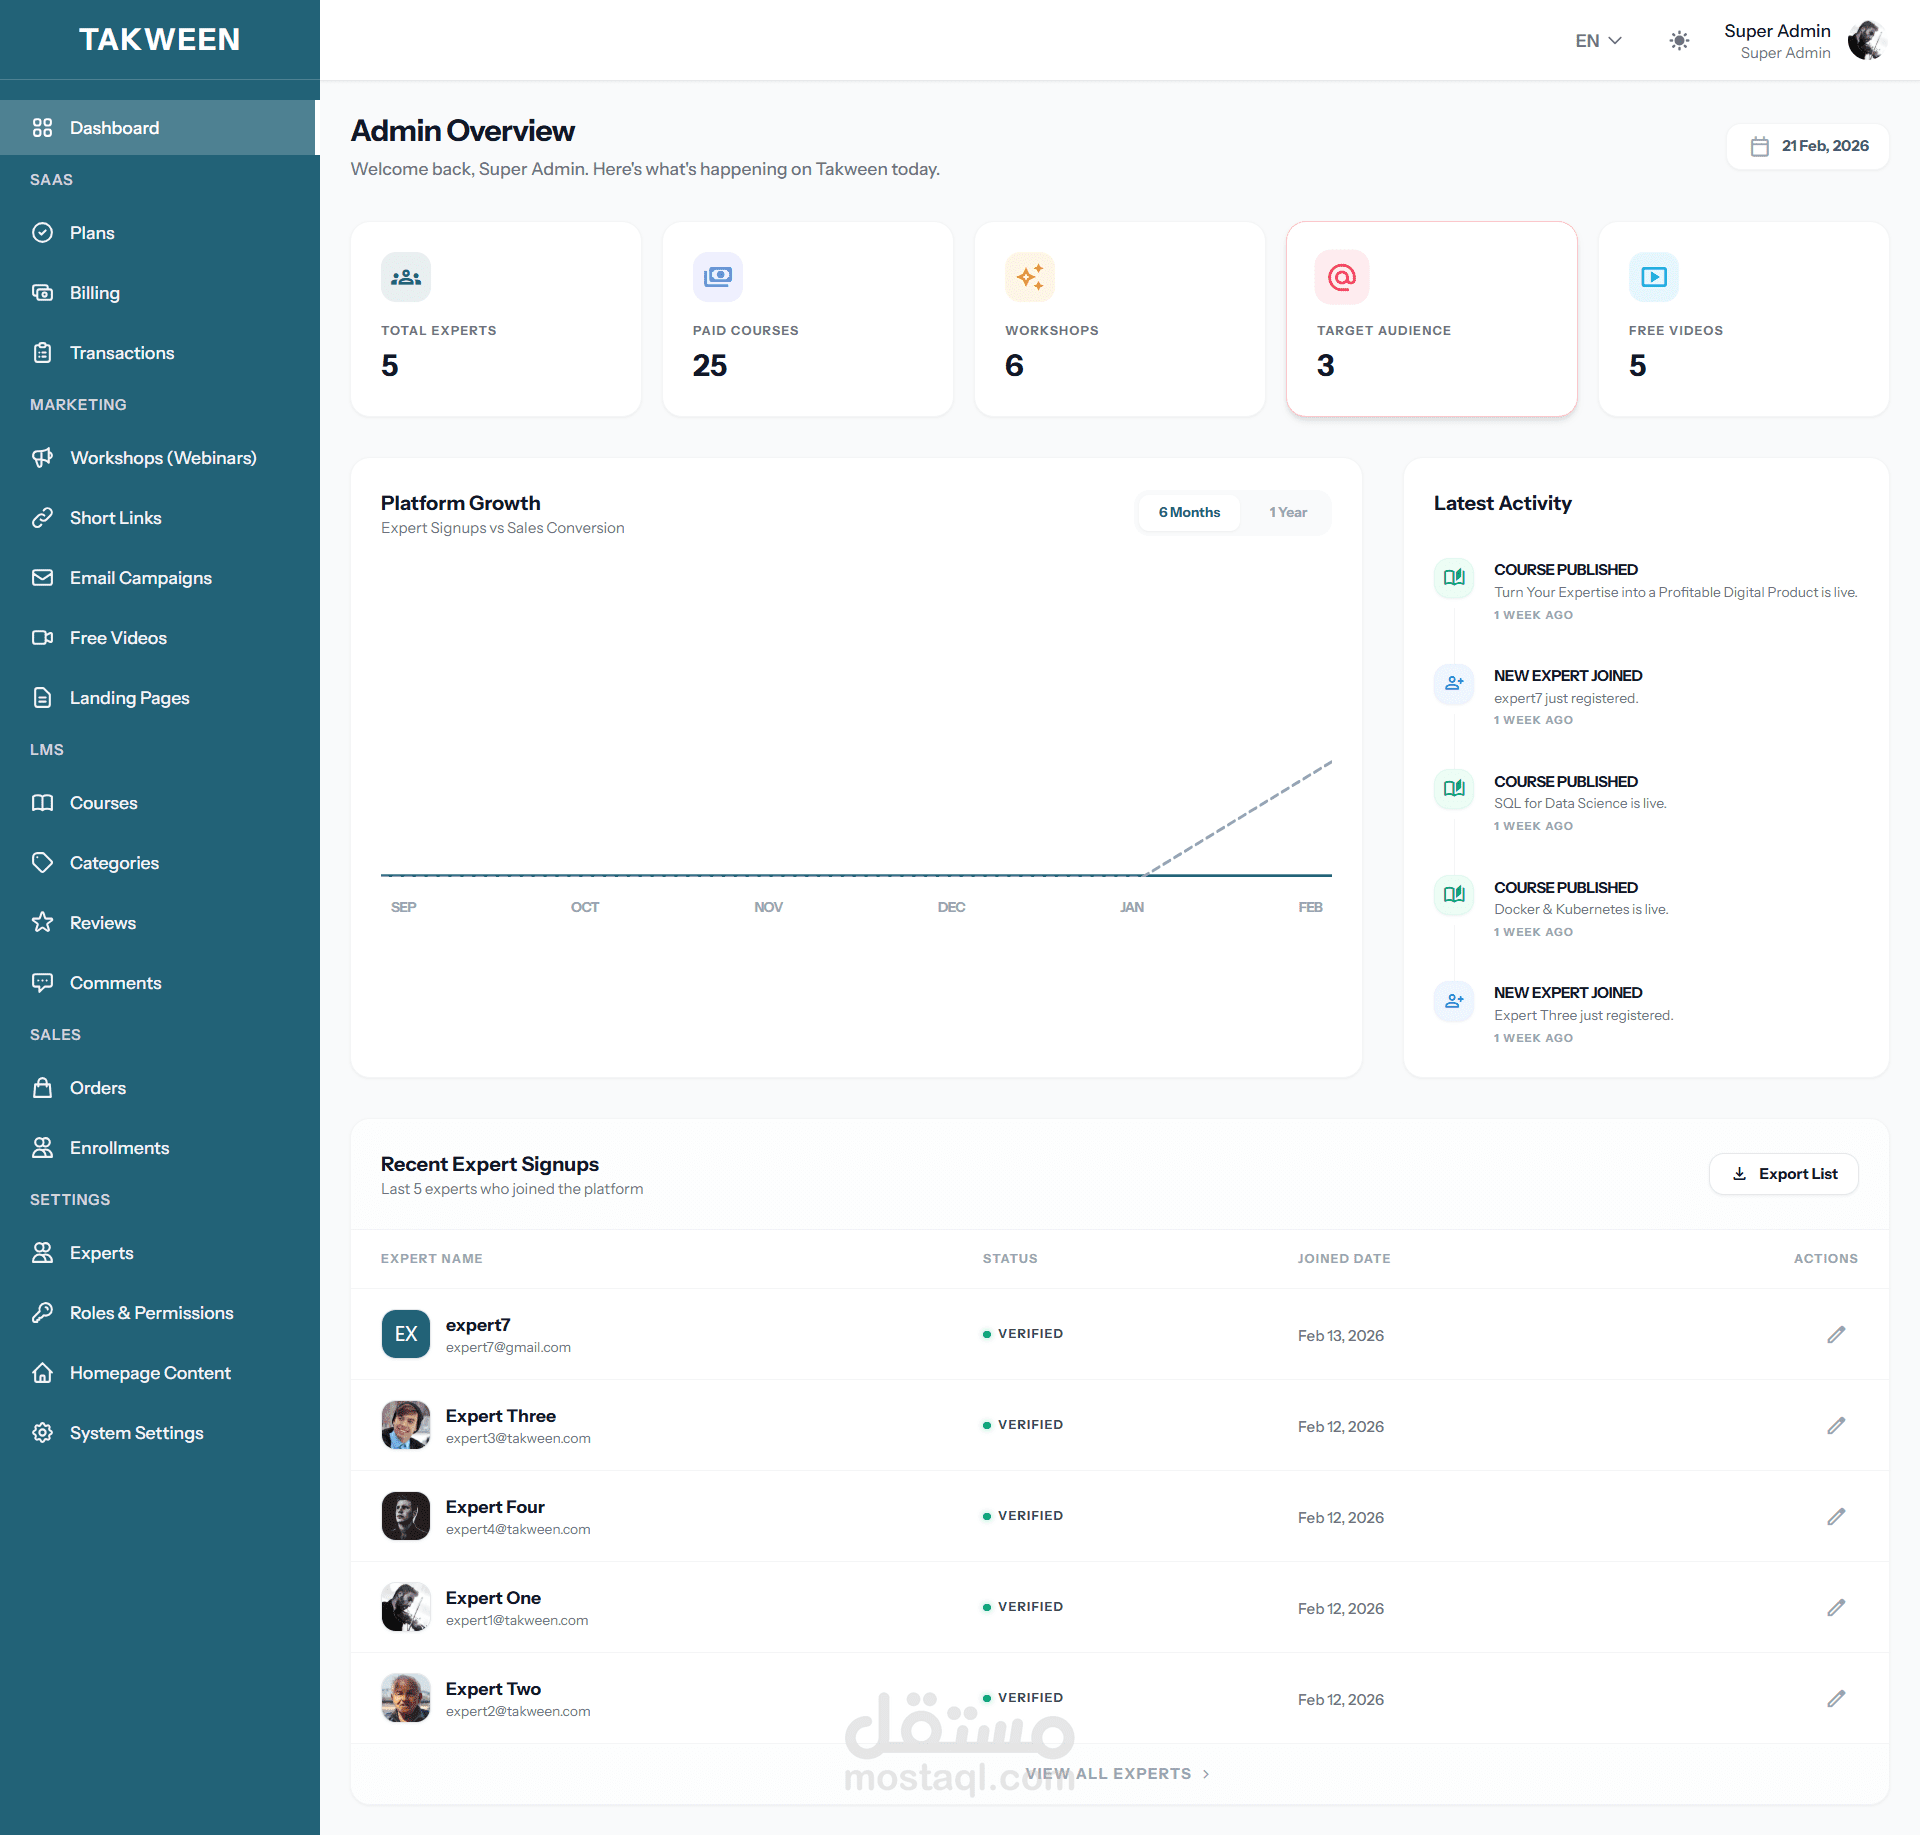Toggle light/dark theme sun icon
Screen dimensions: 1920x1835
(x=1679, y=41)
